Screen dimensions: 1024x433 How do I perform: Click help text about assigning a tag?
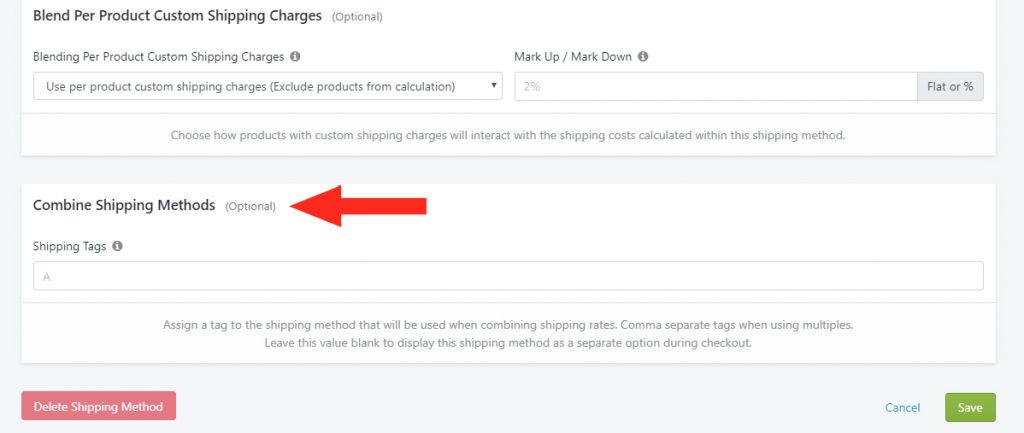tap(508, 333)
